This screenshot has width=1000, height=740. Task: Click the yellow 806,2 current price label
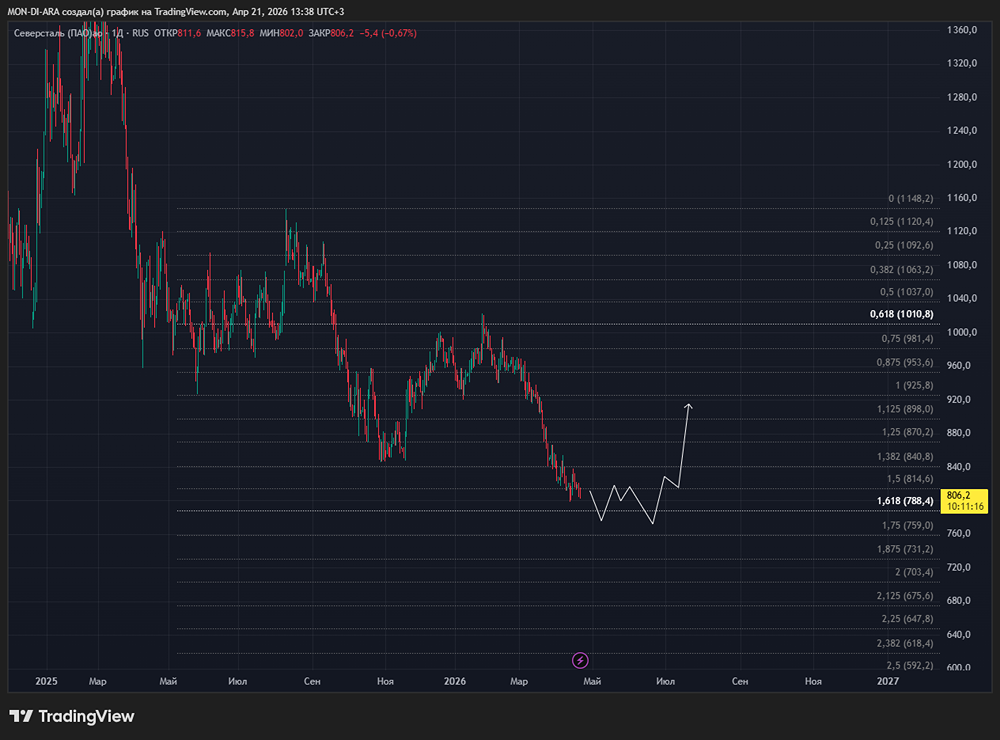(964, 501)
